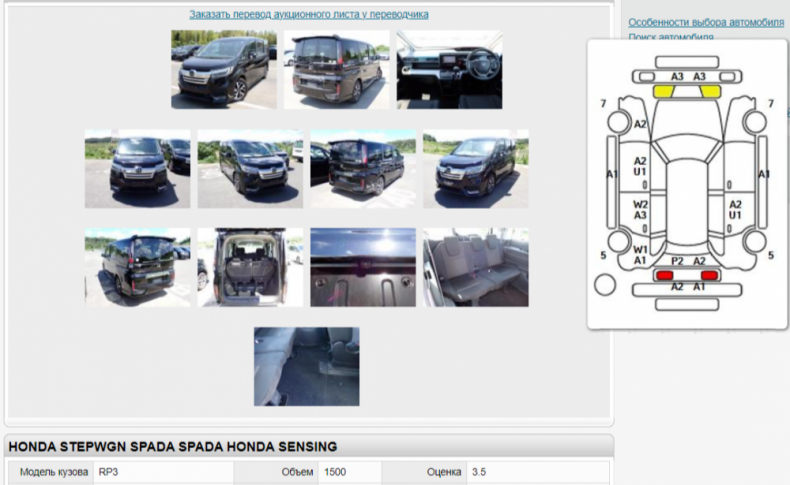Click the 'W1 A1' damage label on diagram
The image size is (790, 485).
(640, 255)
